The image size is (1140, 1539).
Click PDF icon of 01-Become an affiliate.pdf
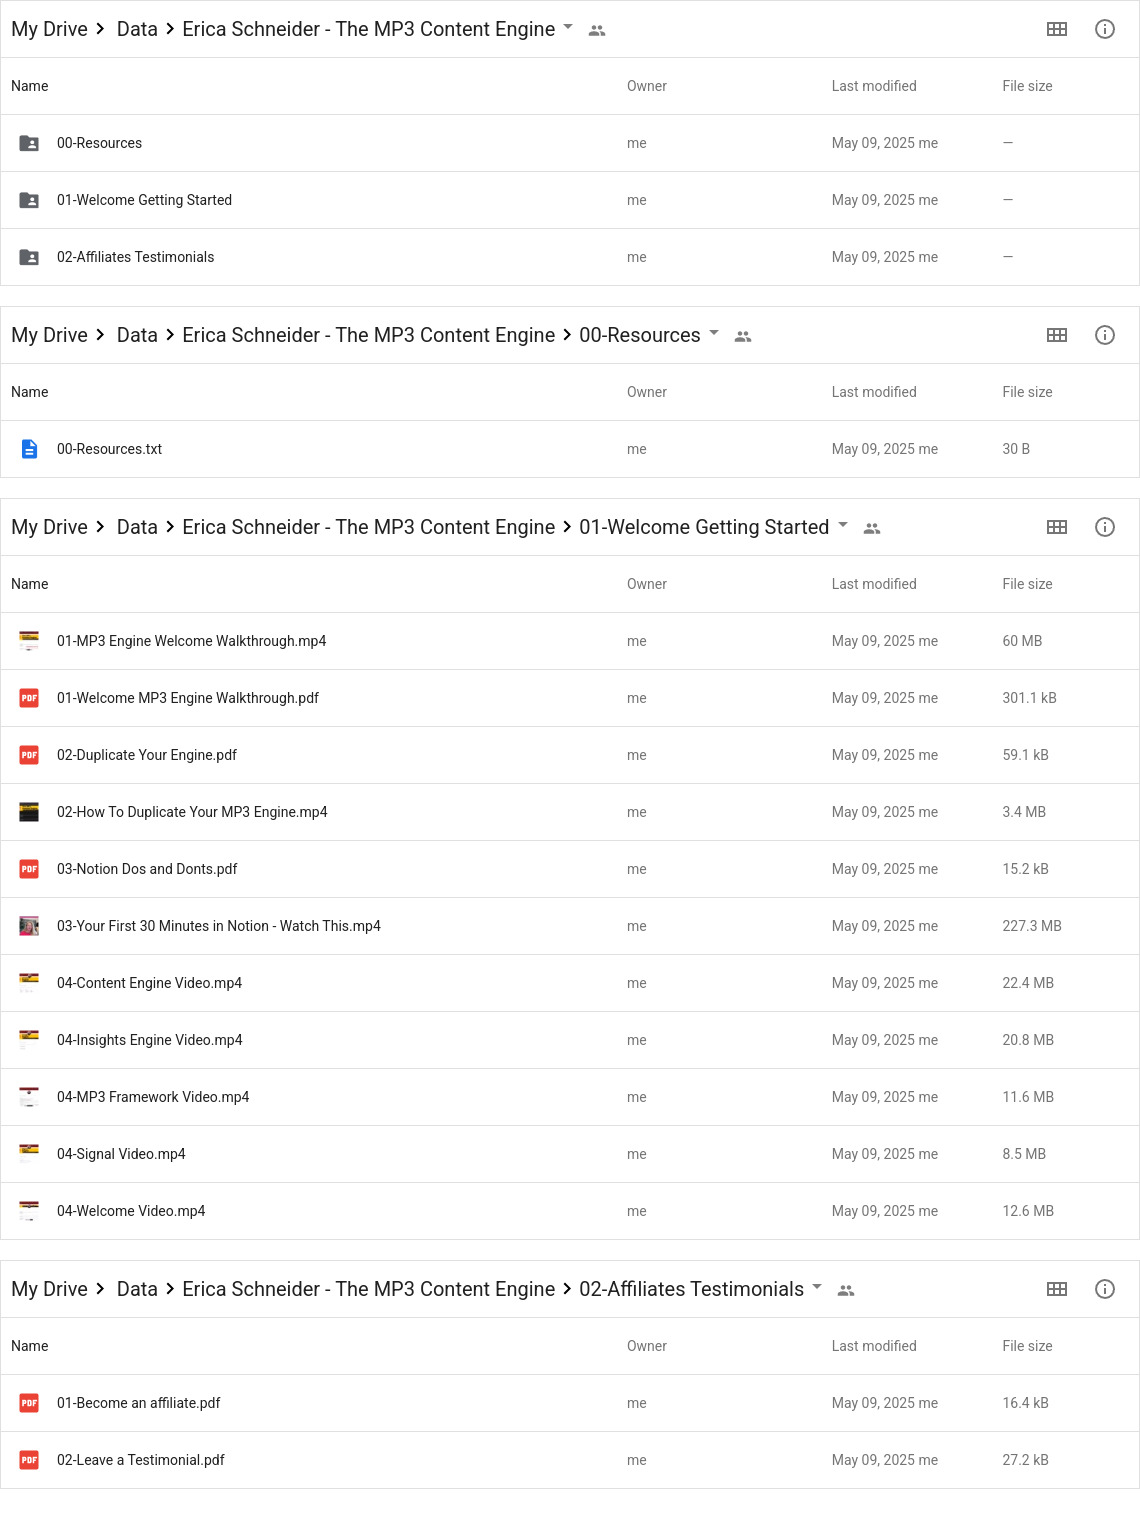tap(30, 1403)
